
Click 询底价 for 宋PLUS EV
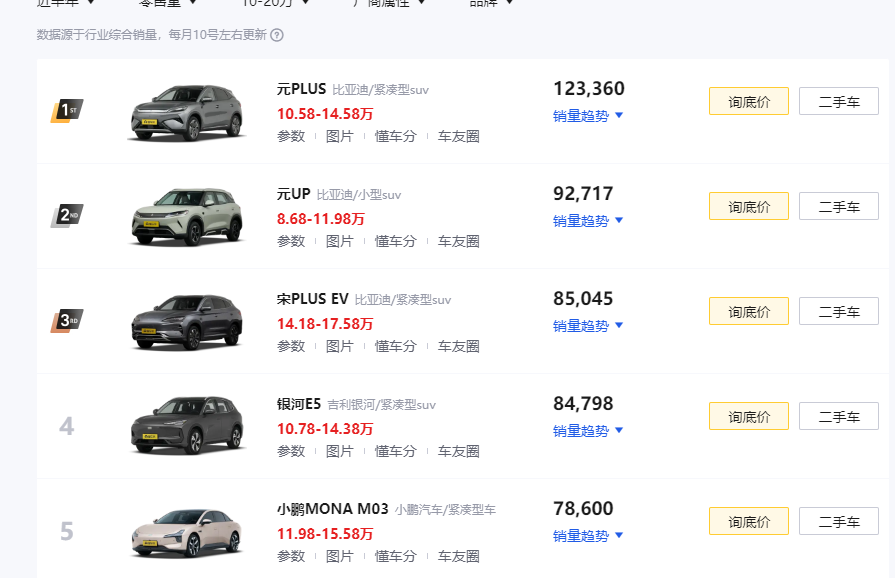[749, 312]
